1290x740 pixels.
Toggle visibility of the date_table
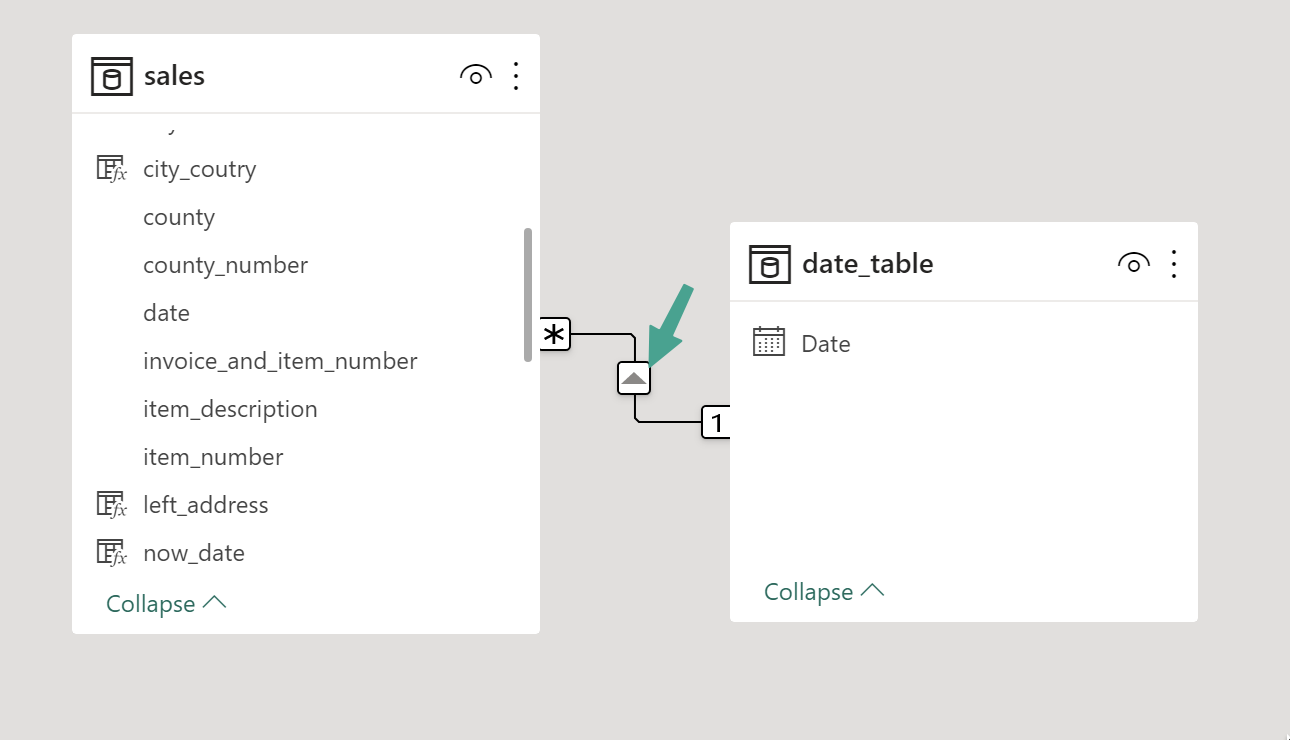point(1133,264)
